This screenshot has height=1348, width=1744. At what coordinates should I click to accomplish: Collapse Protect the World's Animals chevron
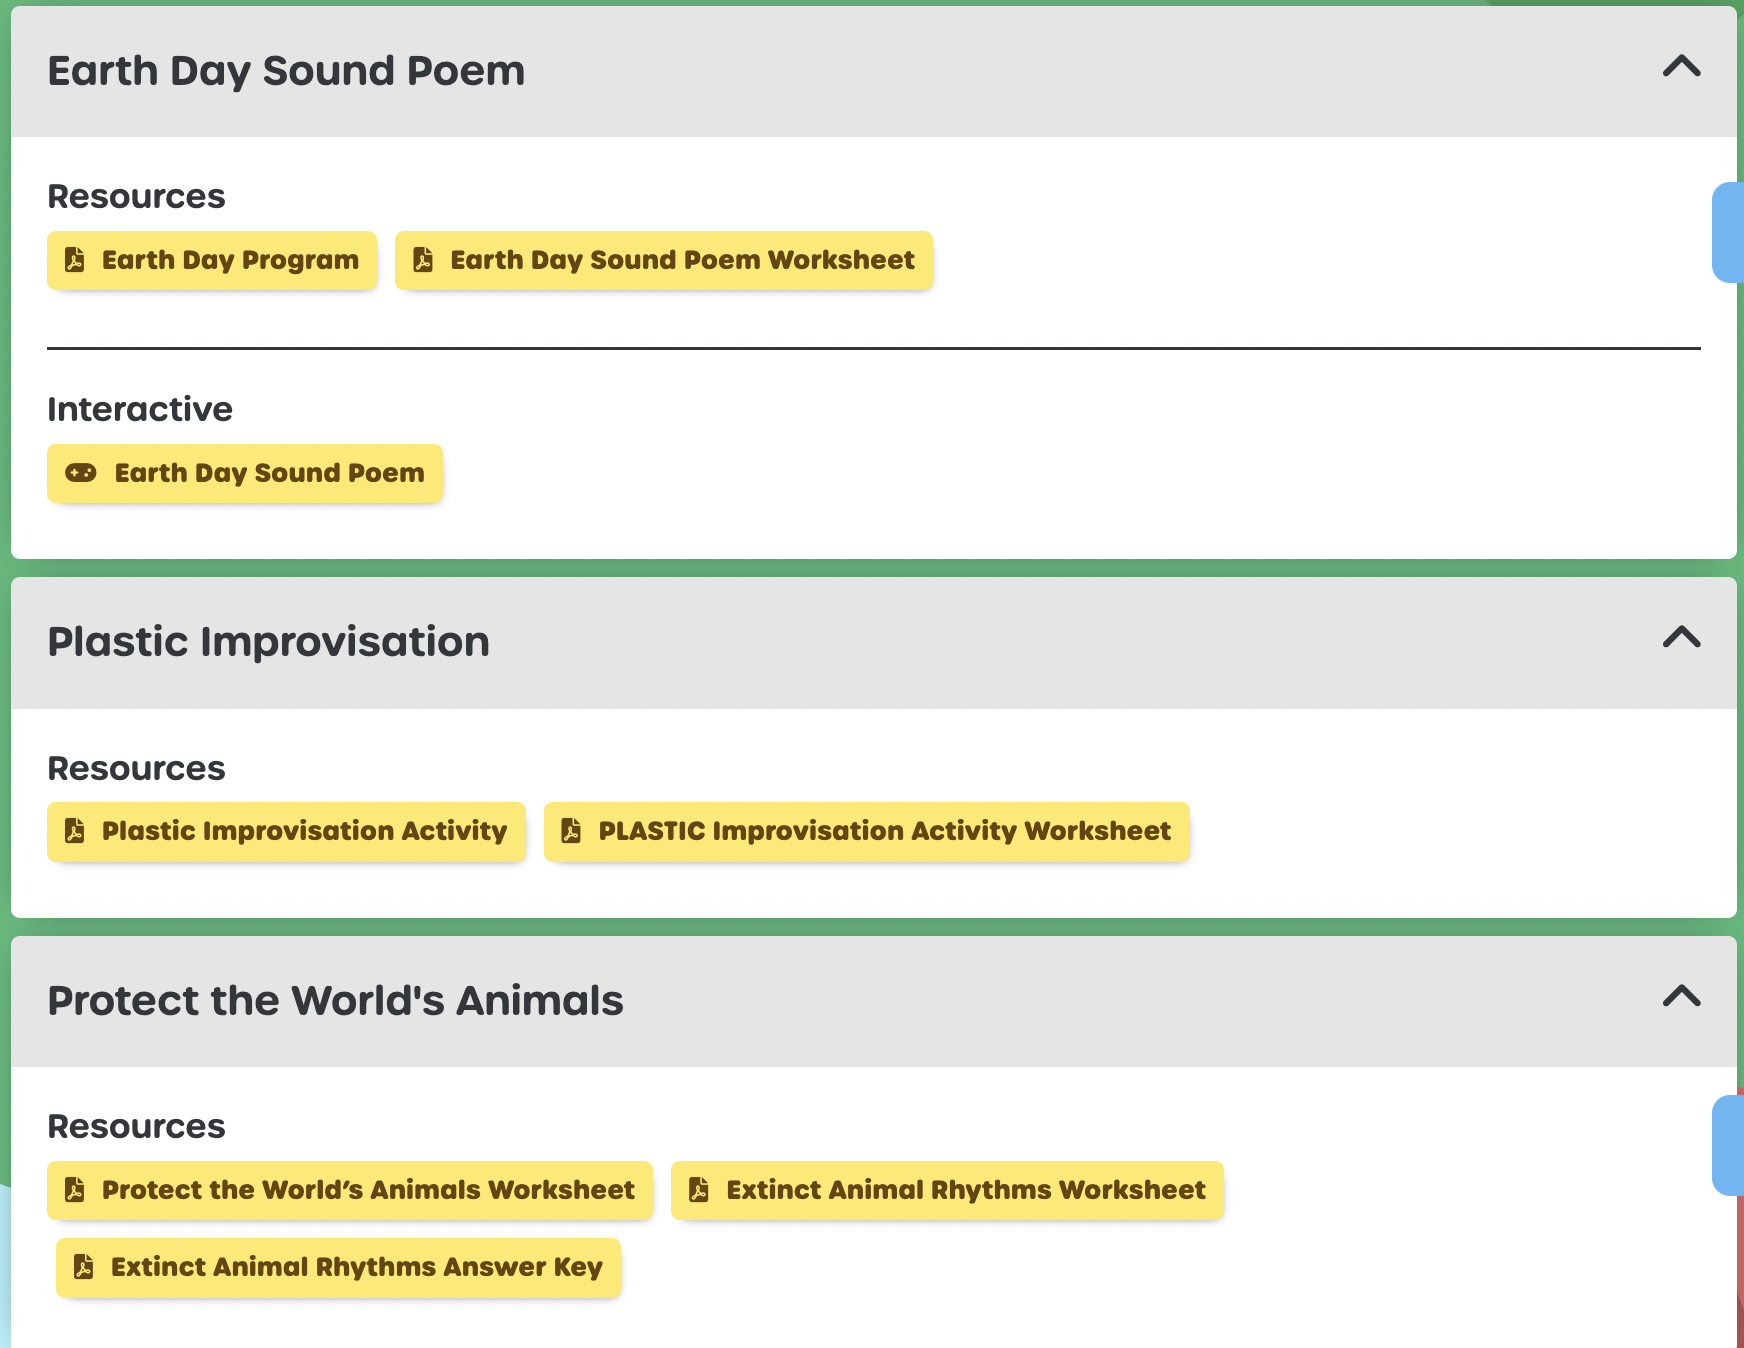coord(1681,996)
